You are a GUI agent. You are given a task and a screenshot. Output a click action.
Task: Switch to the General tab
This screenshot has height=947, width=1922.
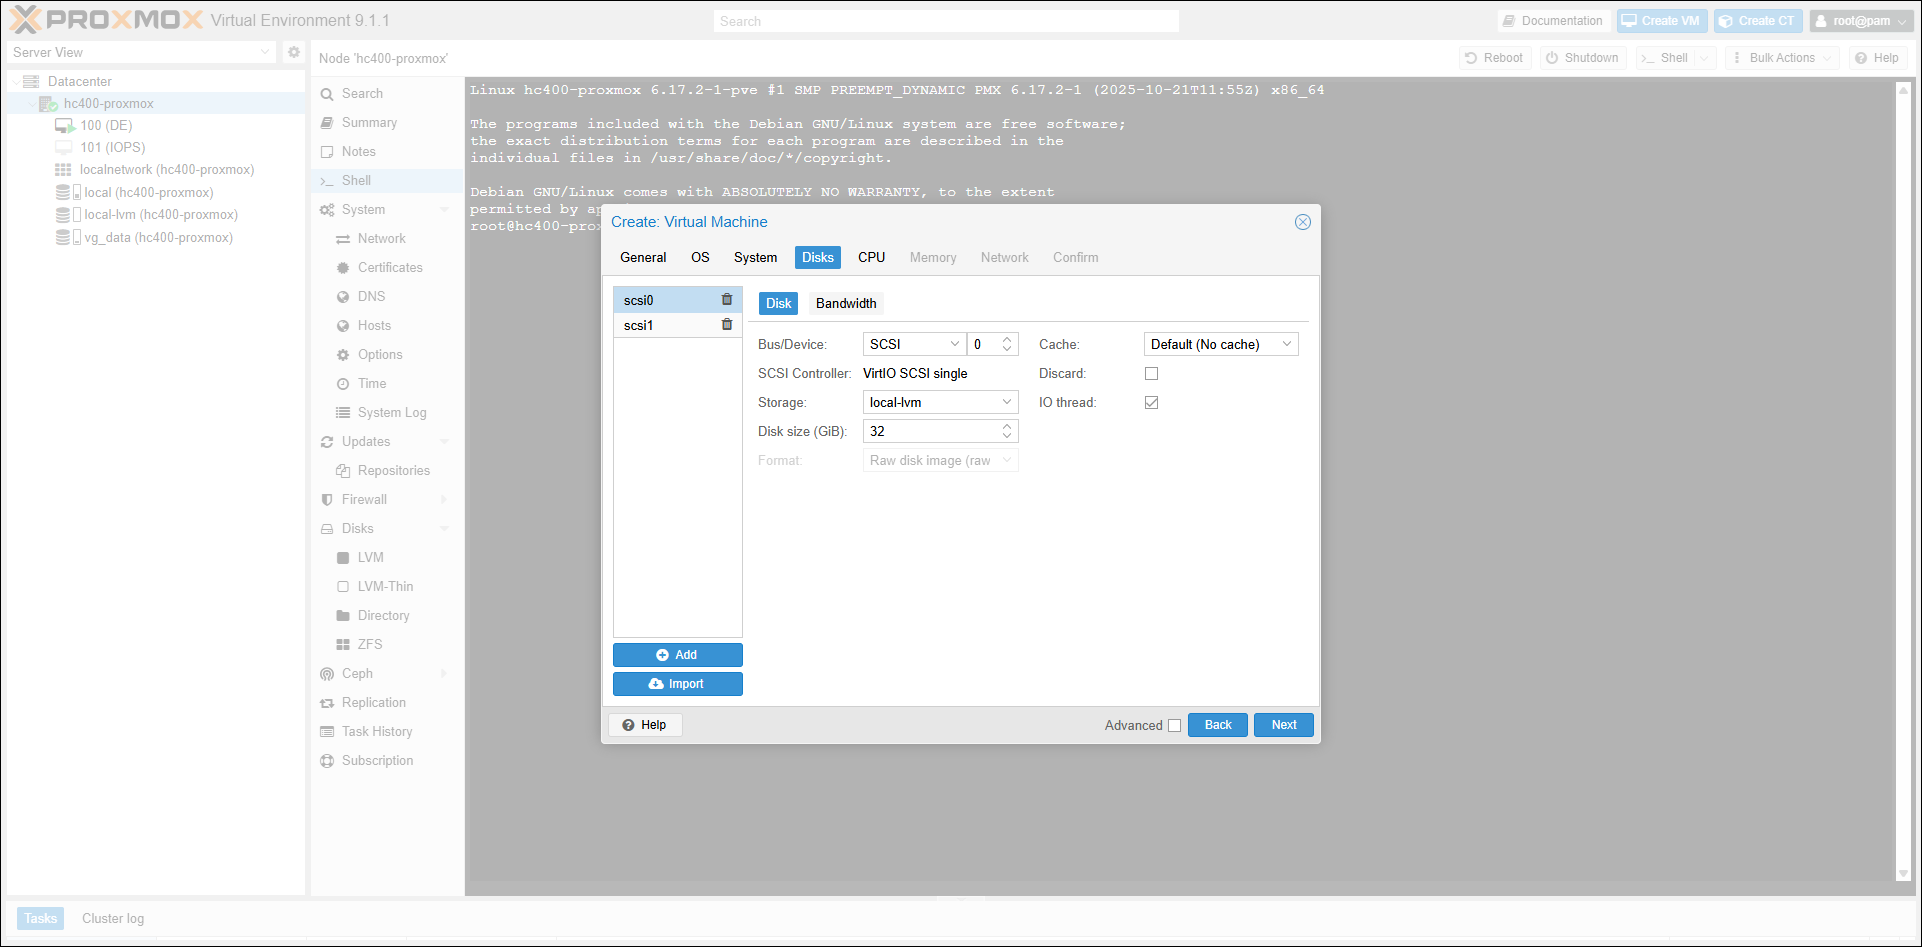pos(643,257)
